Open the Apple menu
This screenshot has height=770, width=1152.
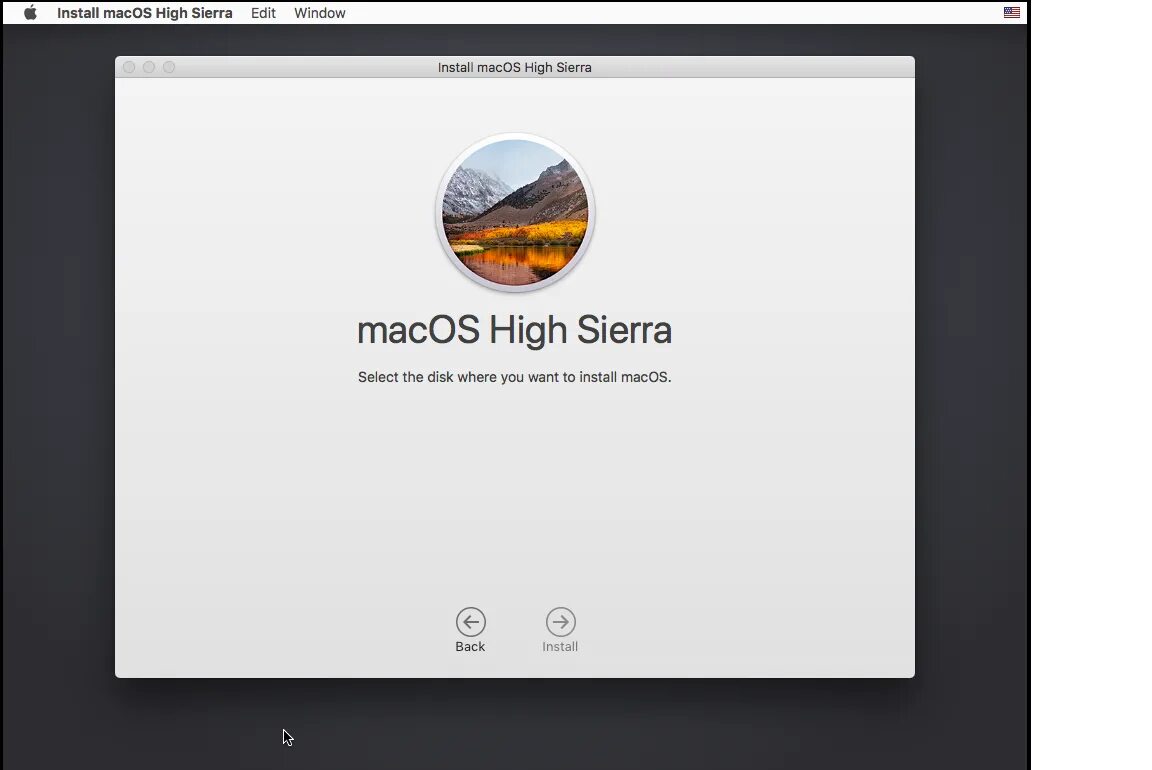click(30, 12)
